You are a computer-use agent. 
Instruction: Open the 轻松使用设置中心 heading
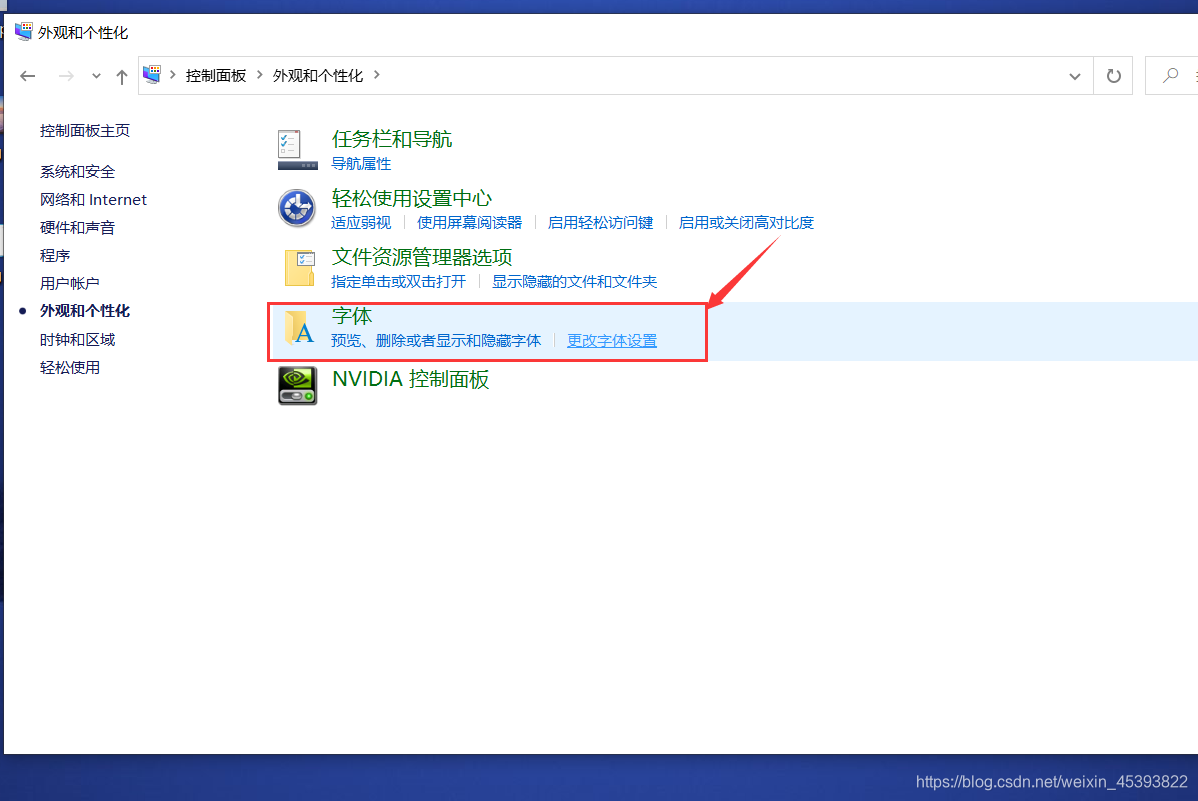412,199
